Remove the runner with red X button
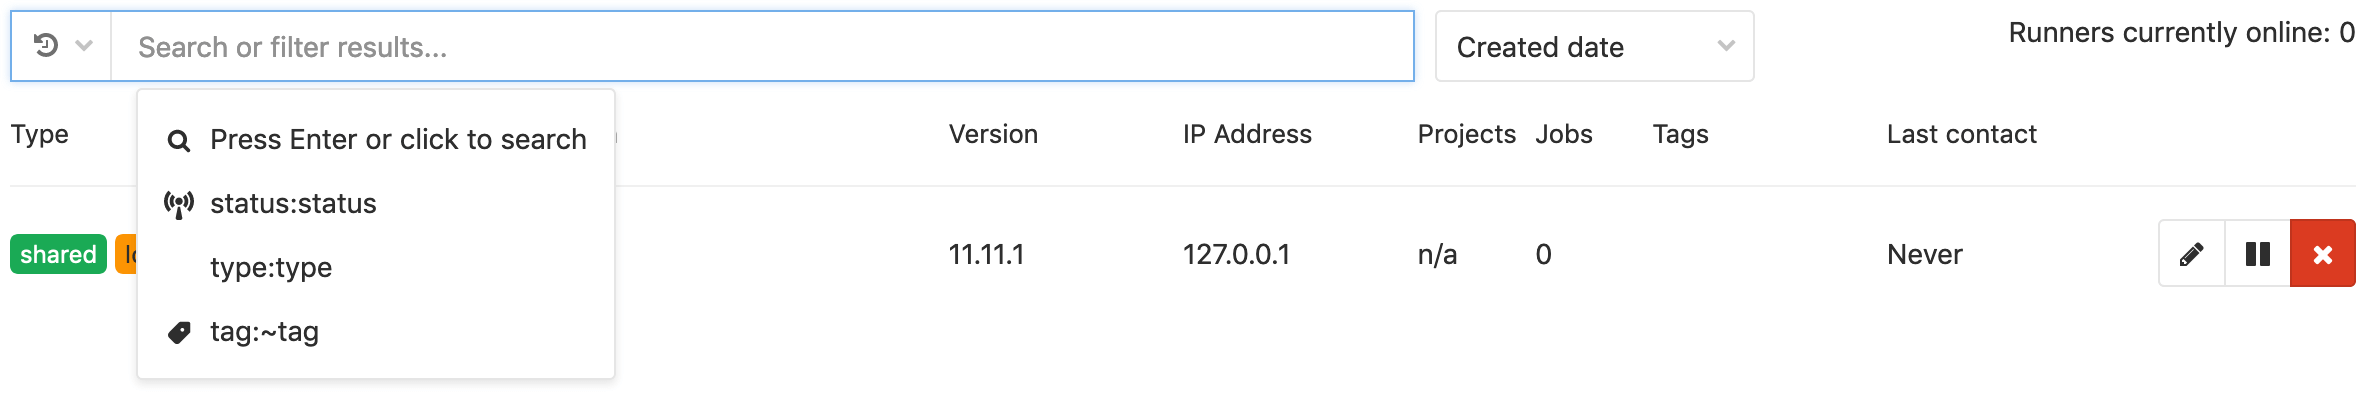Screen dimensions: 2371x393 [2323, 254]
